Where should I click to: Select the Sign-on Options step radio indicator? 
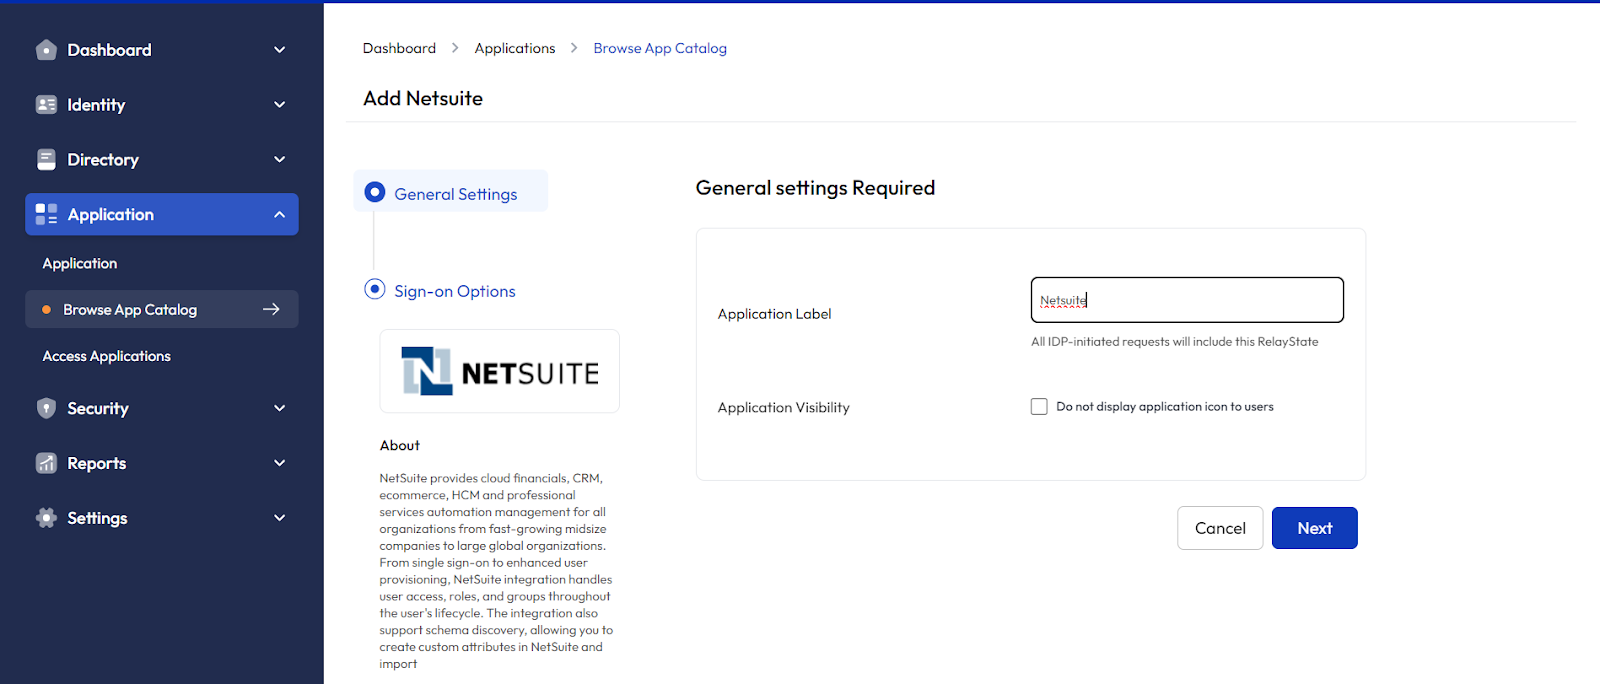click(x=375, y=289)
